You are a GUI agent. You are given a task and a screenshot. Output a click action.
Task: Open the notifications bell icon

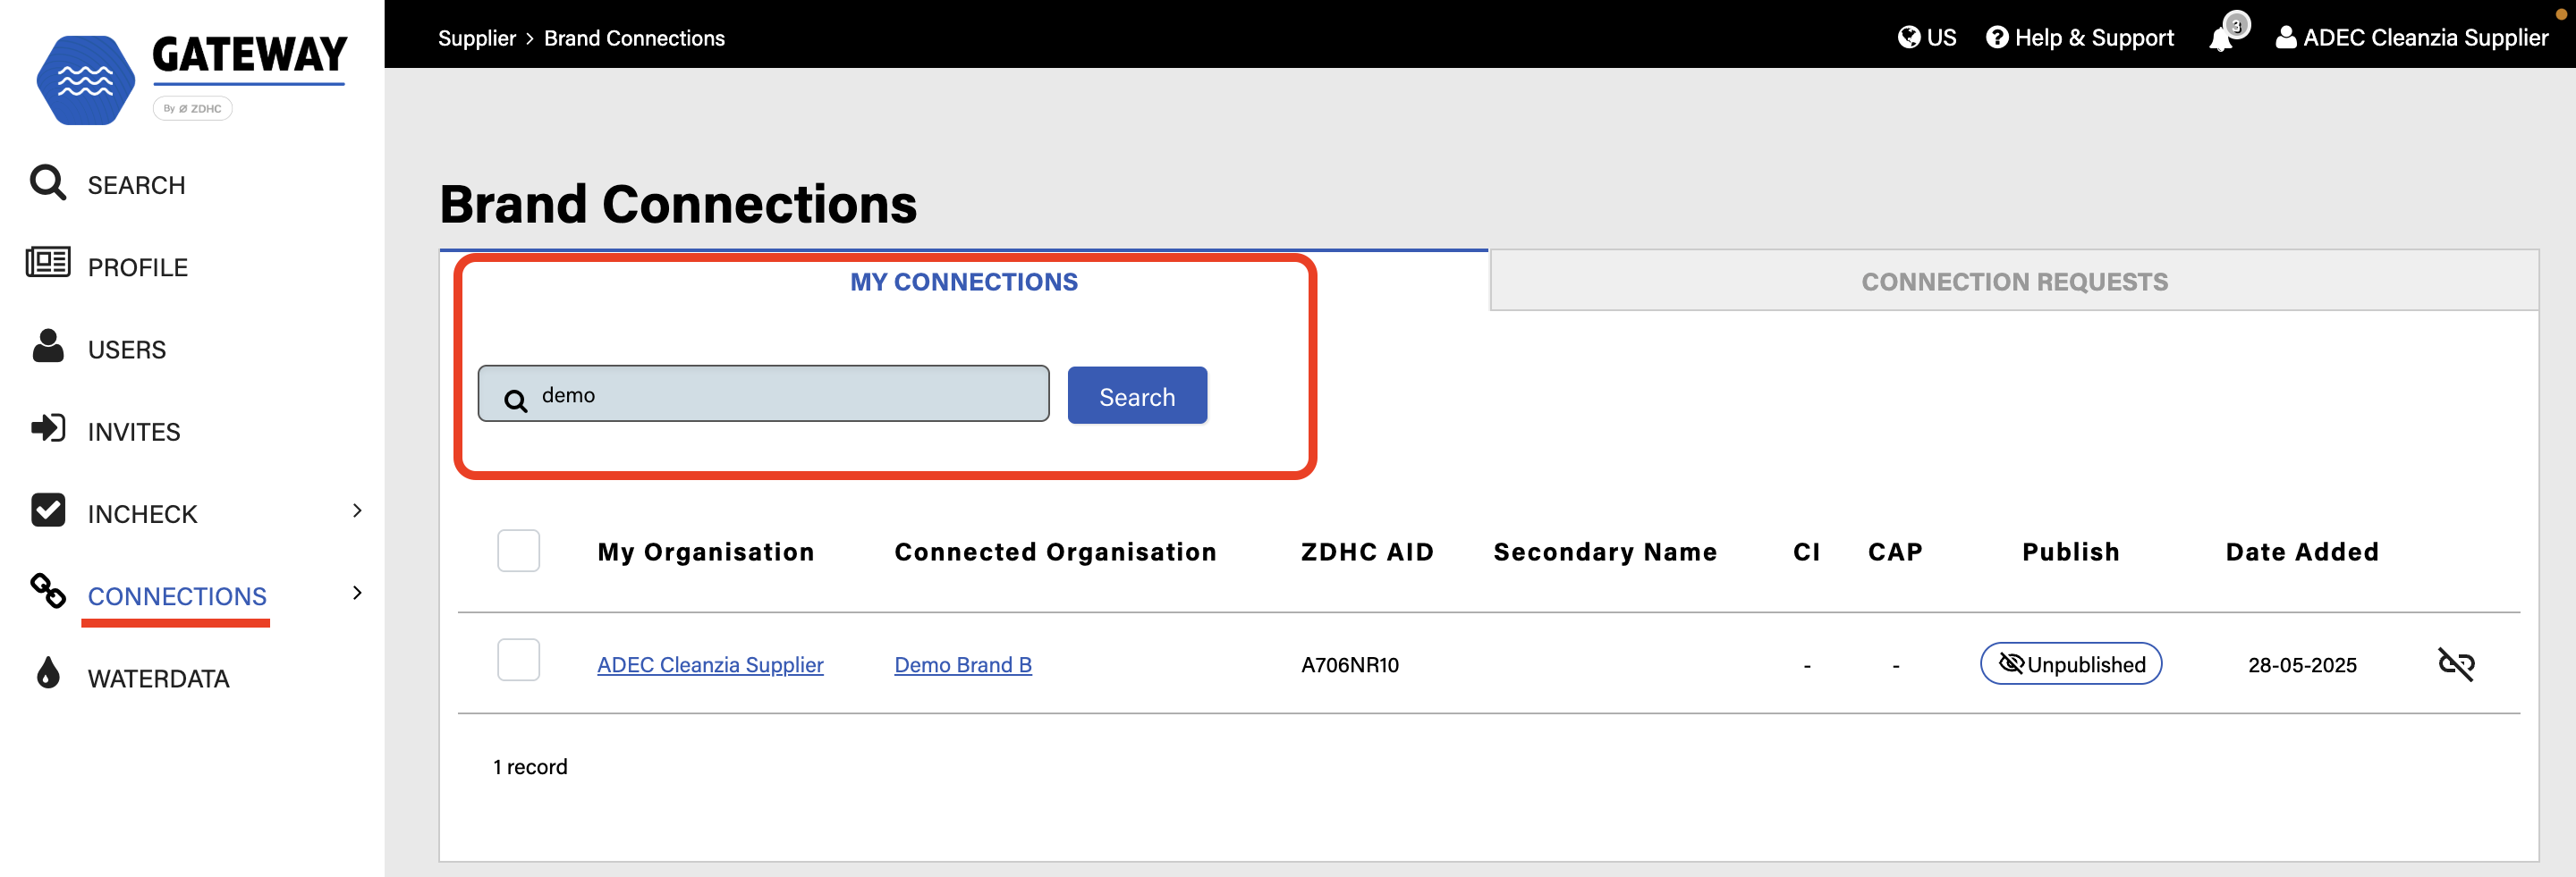[x=2221, y=38]
